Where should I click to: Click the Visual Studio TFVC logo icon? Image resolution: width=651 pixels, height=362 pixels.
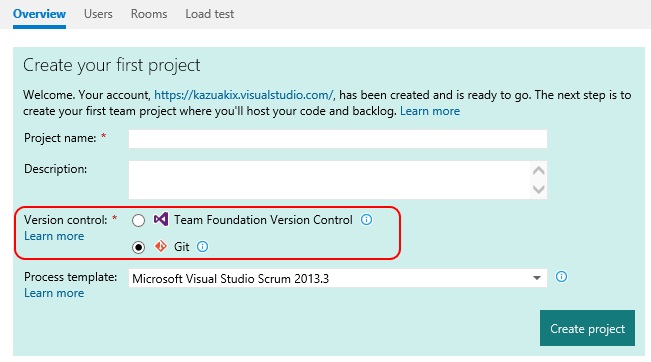(161, 219)
